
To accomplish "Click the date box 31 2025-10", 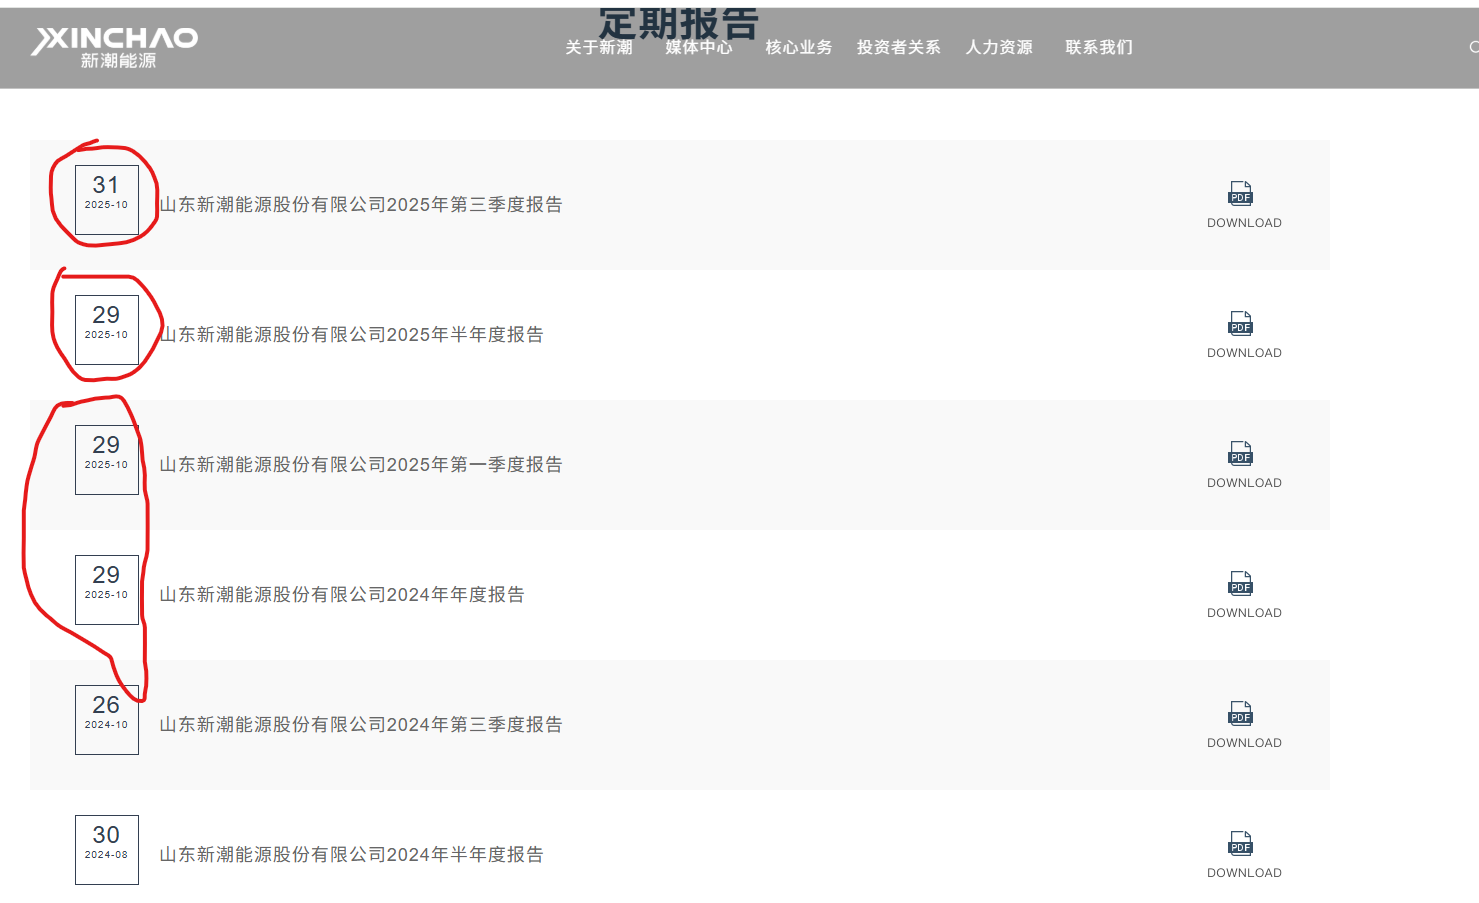I will pos(107,200).
